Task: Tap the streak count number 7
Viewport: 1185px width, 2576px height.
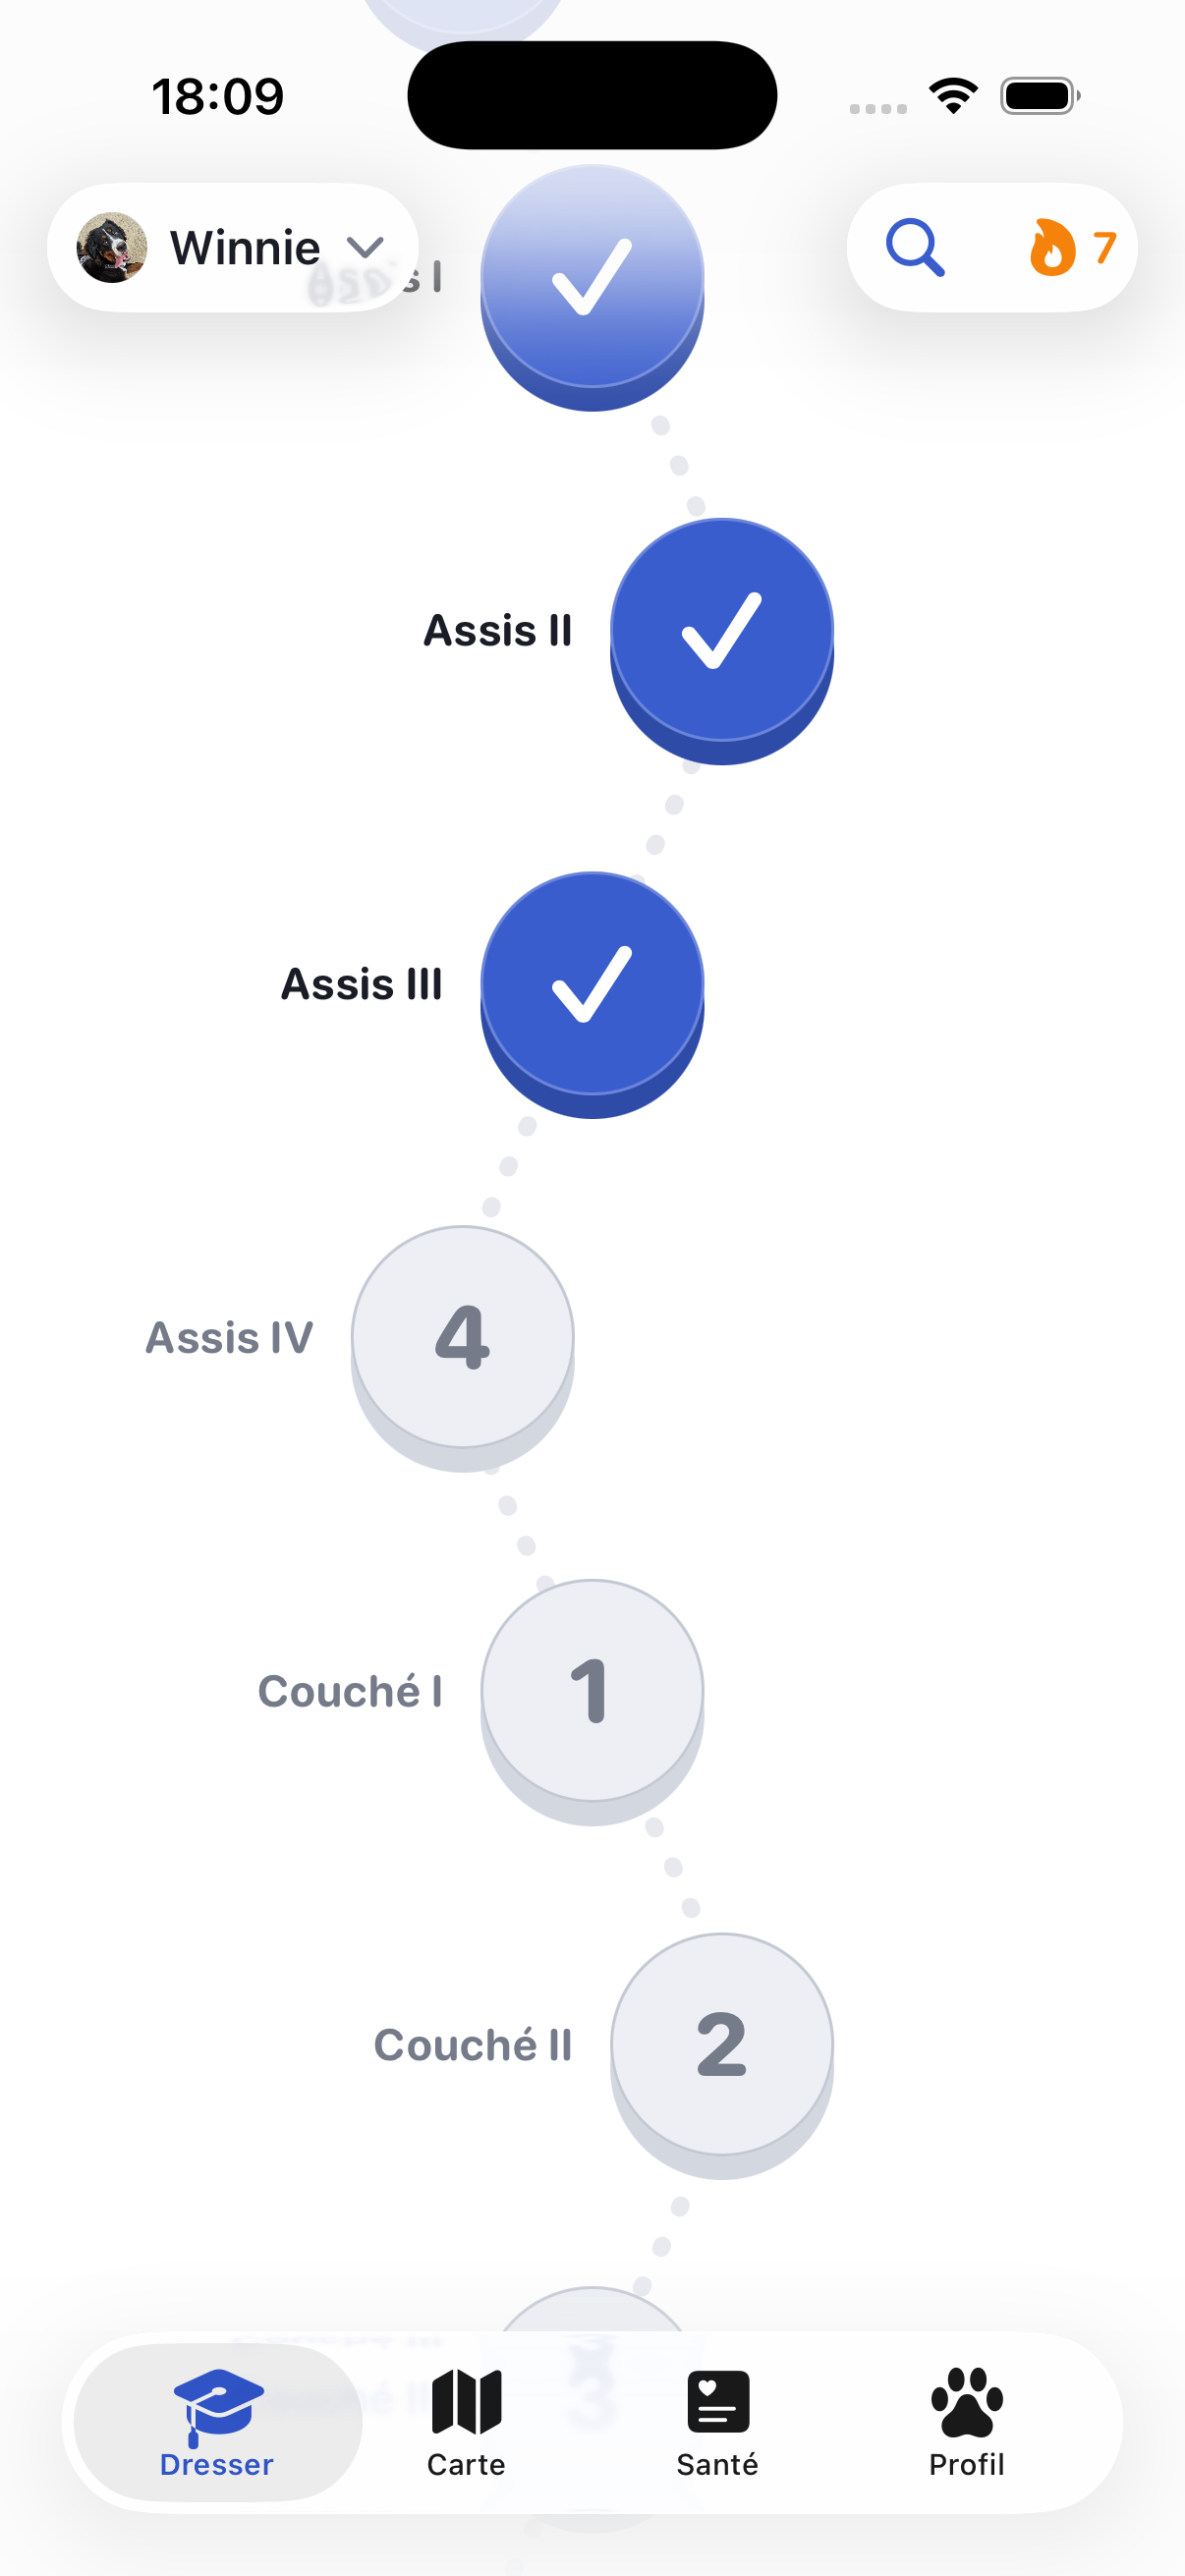Action: pyautogui.click(x=1104, y=247)
